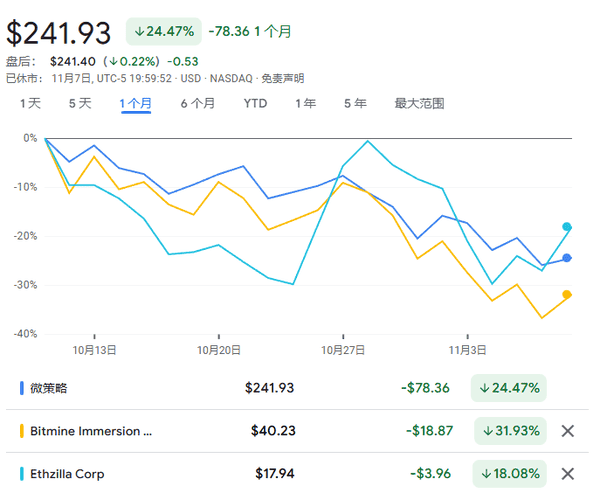Choose the 1年 time range tab
The image size is (600, 493).
(305, 103)
